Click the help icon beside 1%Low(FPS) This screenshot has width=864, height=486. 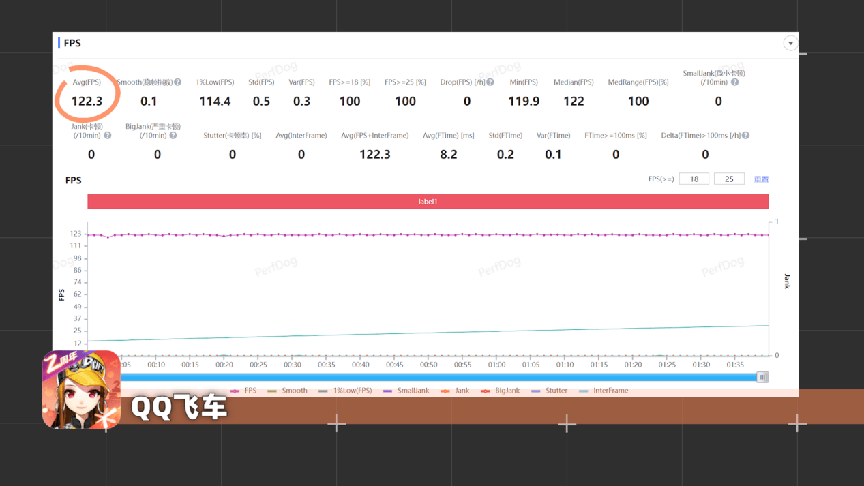point(236,82)
